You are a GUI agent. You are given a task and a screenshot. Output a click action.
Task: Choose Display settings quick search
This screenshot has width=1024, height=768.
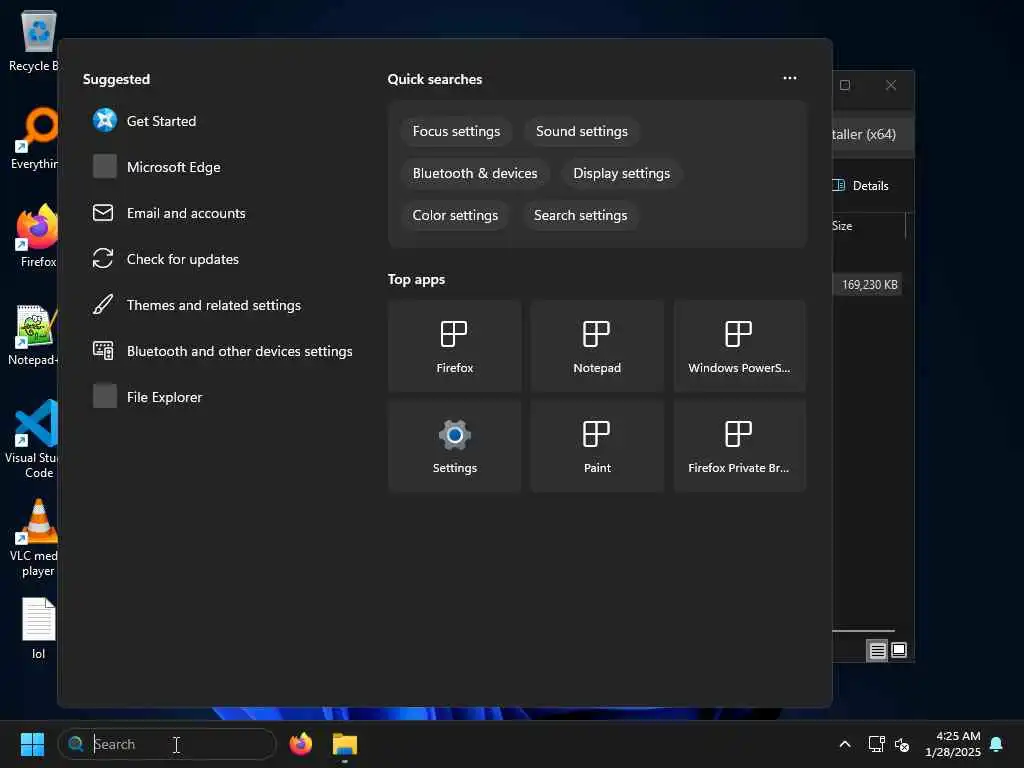click(x=622, y=173)
